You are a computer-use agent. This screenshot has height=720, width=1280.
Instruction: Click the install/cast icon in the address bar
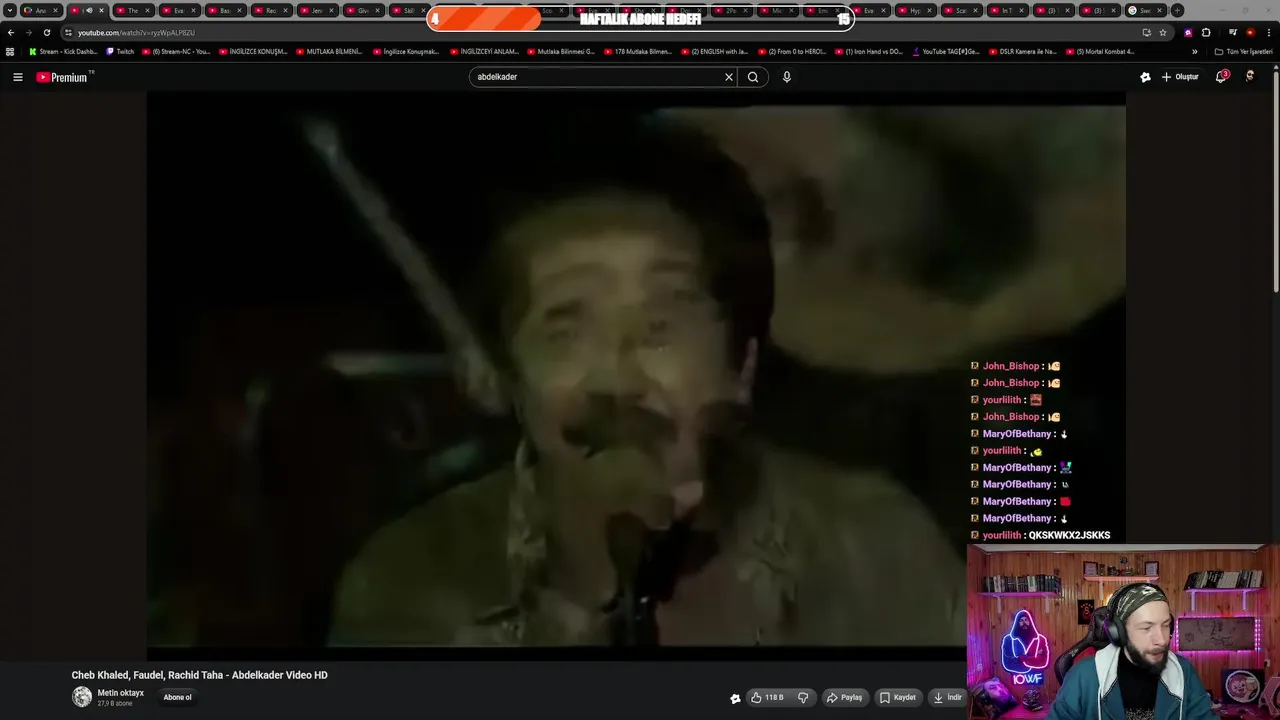pyautogui.click(x=1147, y=32)
